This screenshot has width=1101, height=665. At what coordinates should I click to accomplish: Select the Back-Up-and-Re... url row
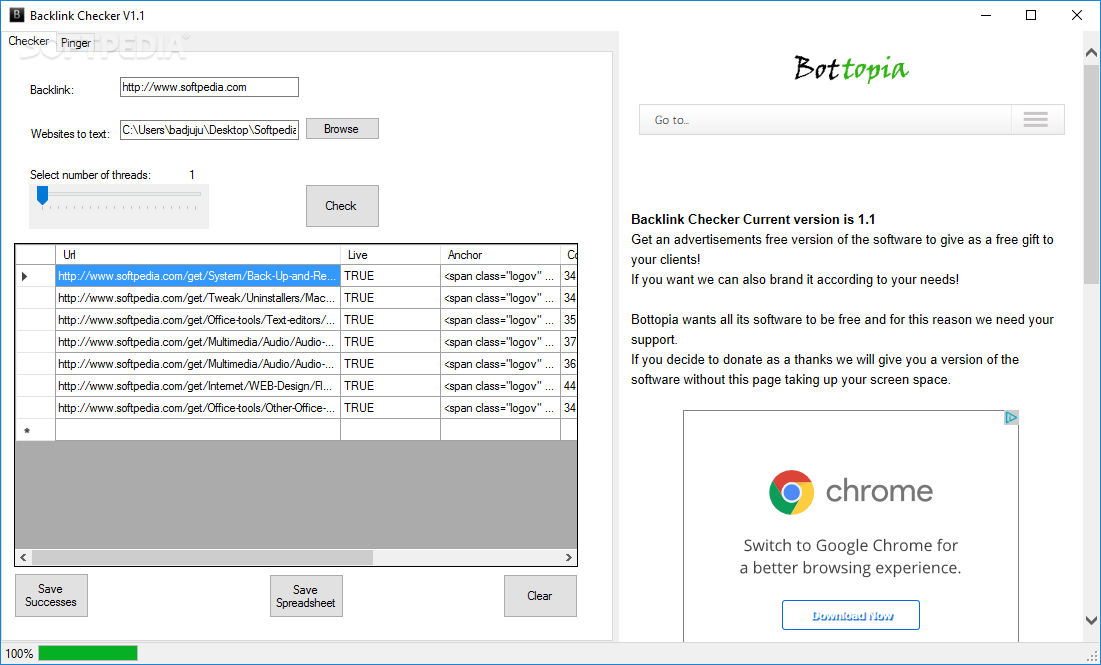coord(198,276)
